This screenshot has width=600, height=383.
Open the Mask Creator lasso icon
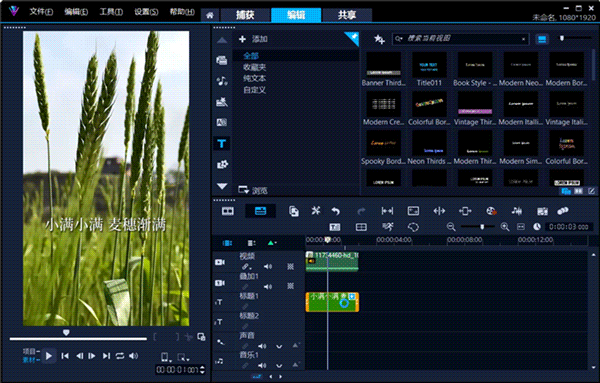413,227
